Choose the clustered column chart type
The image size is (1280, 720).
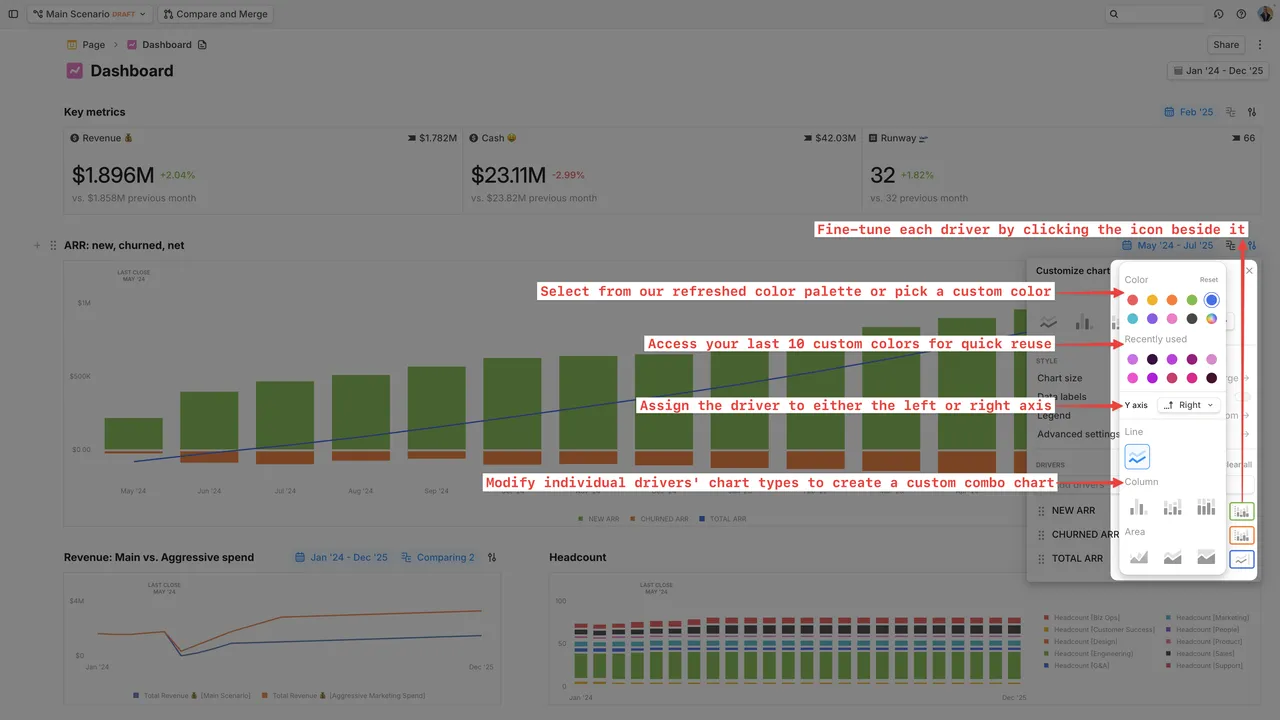pyautogui.click(x=1138, y=507)
